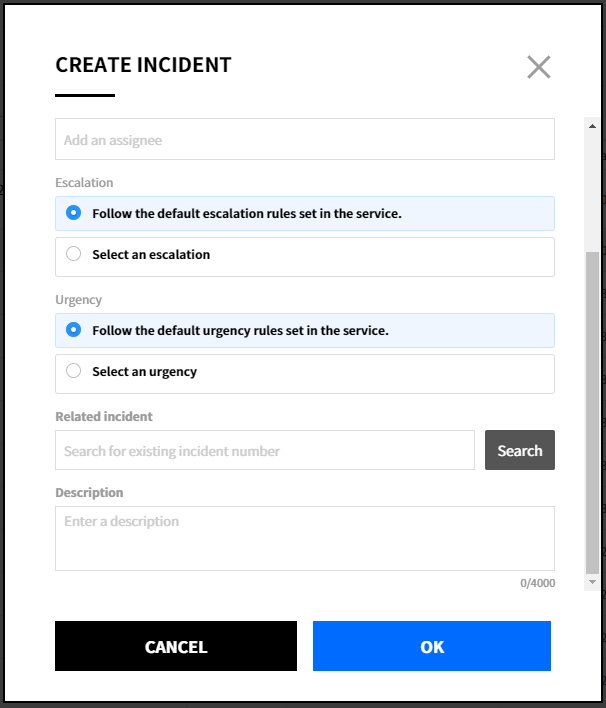The image size is (606, 708).
Task: Cancel the incident creation
Action: point(176,646)
